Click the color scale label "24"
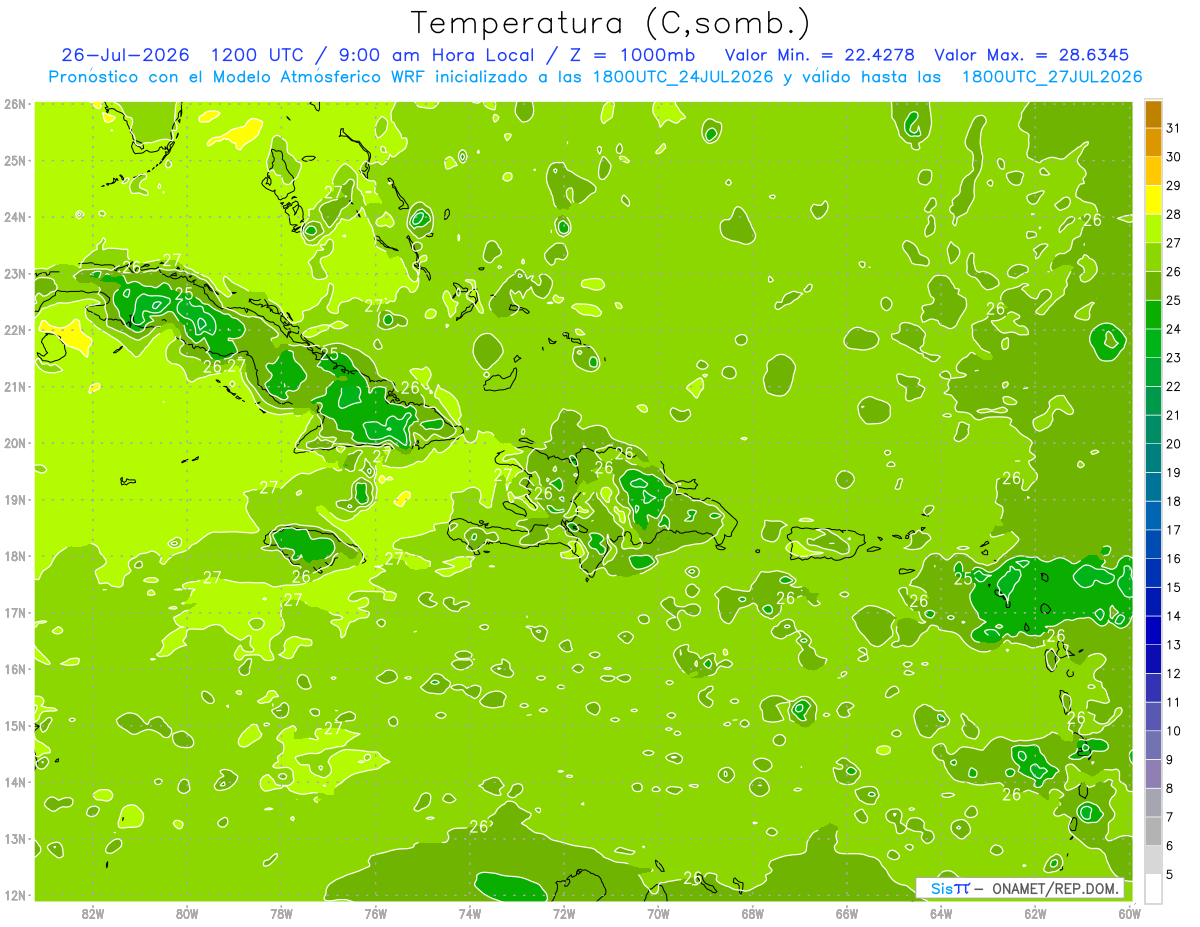This screenshot has width=1200, height=927. pyautogui.click(x=1174, y=329)
